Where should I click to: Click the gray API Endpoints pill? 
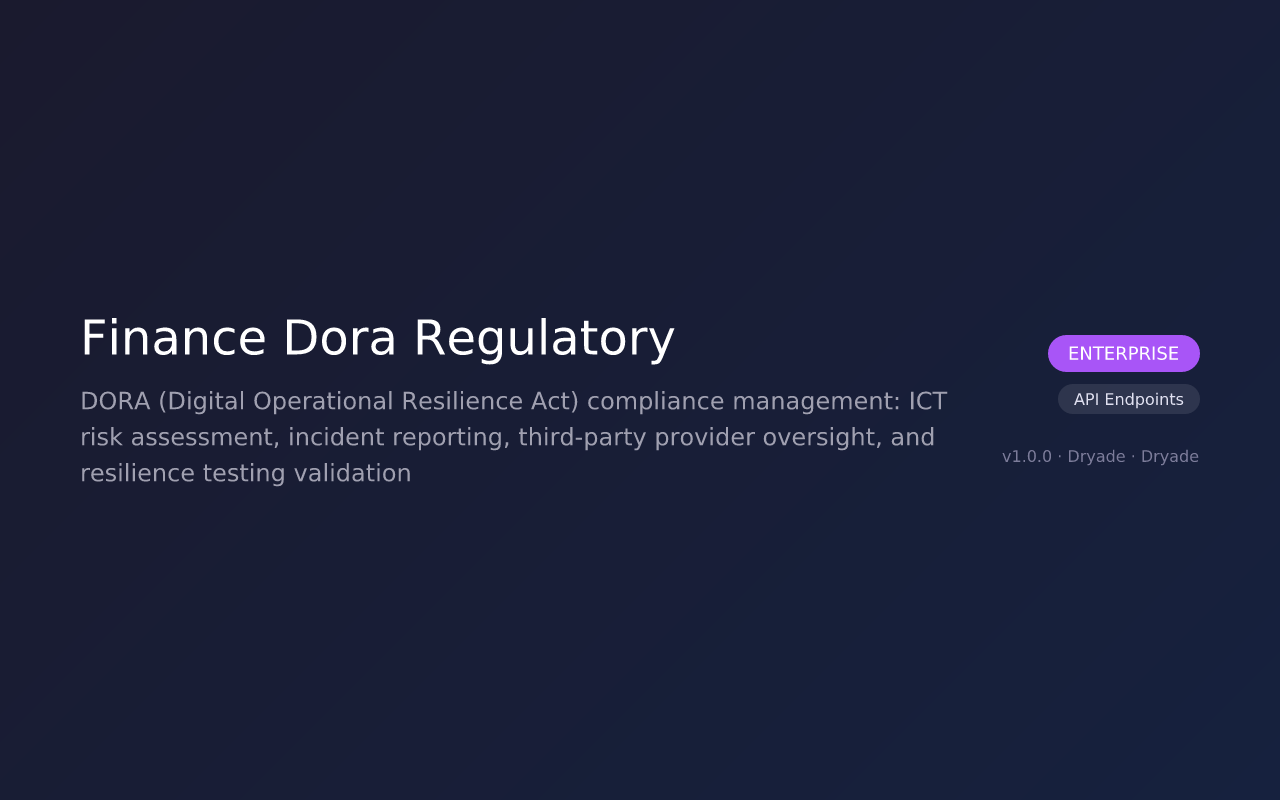(1129, 399)
